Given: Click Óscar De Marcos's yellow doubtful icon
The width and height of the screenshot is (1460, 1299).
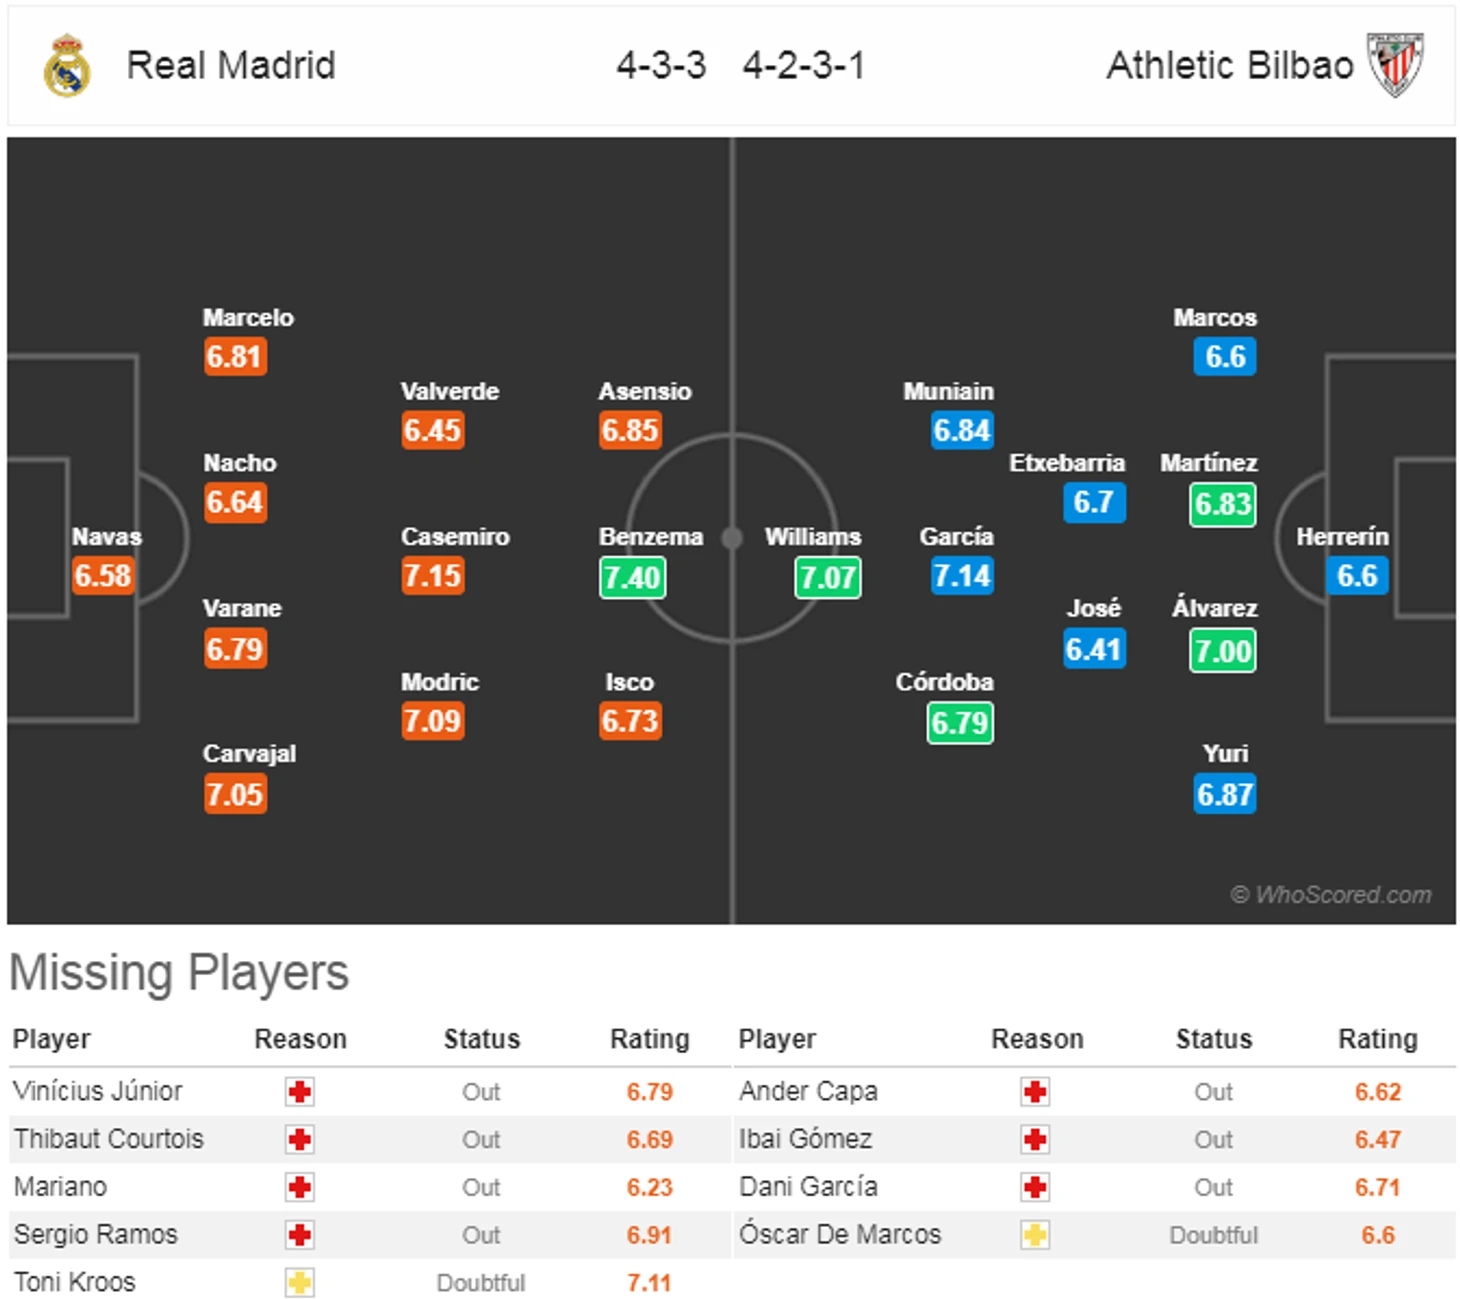Looking at the screenshot, I should tap(1035, 1235).
